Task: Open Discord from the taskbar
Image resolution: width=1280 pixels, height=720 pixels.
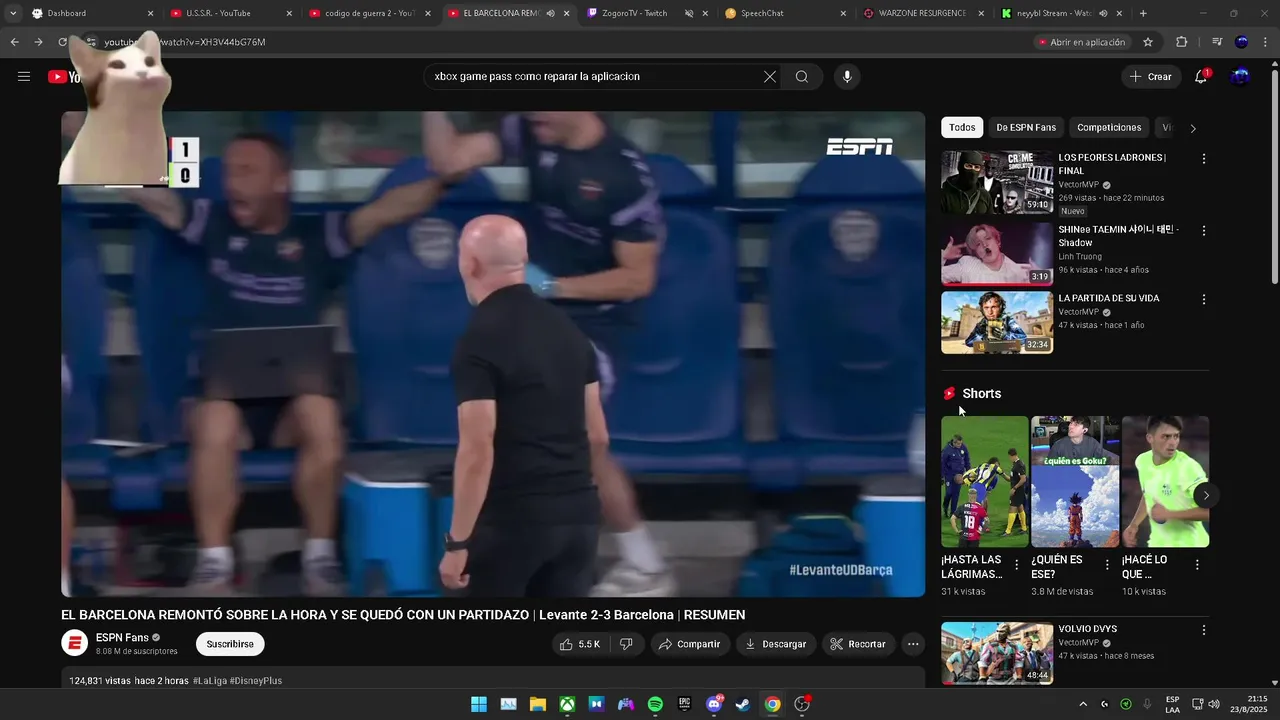Action: click(x=714, y=704)
